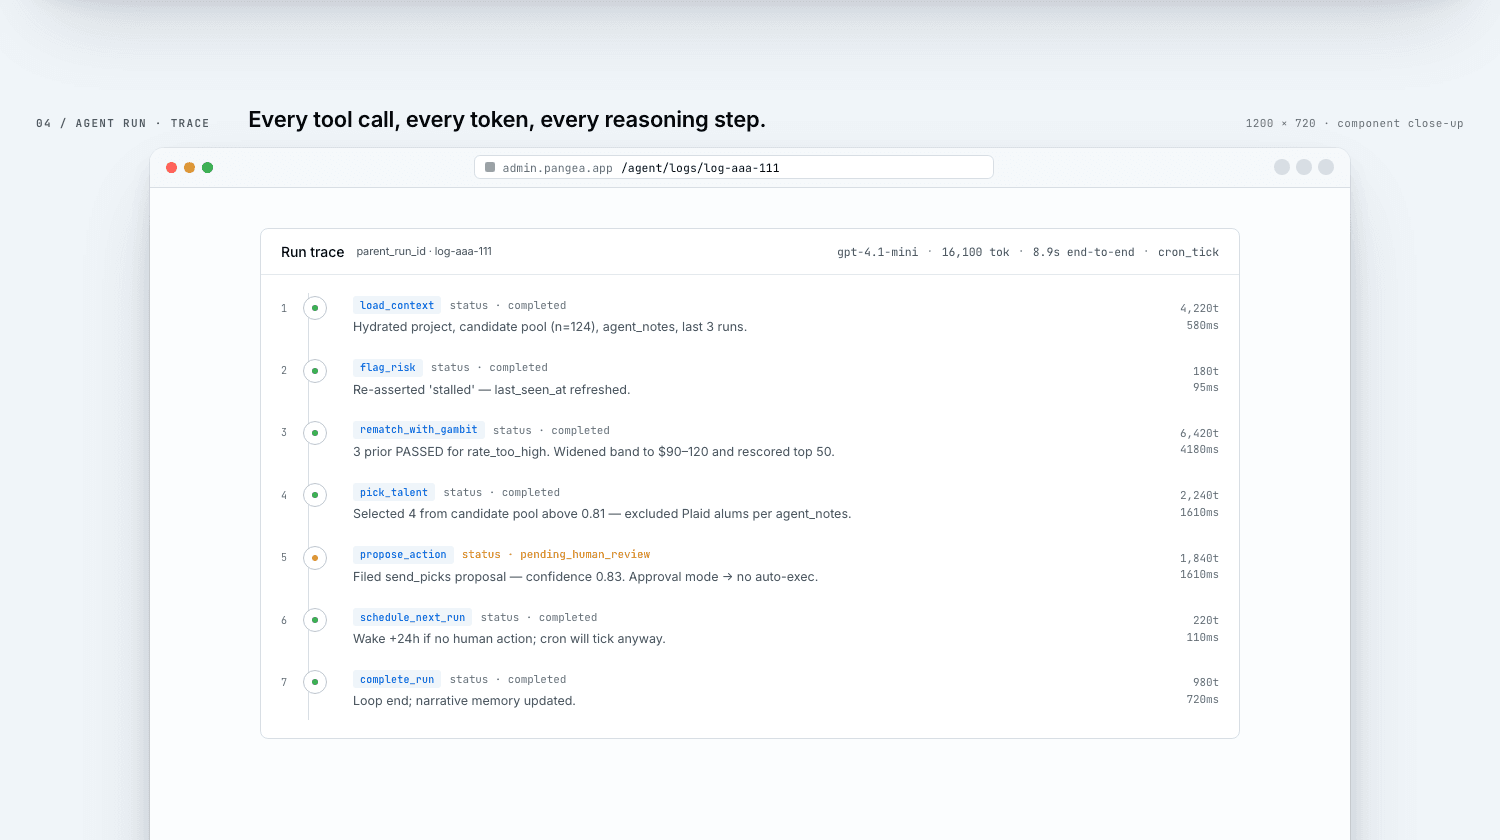Click the lock icon in address bar
Viewport: 1500px width, 840px height.
point(490,167)
